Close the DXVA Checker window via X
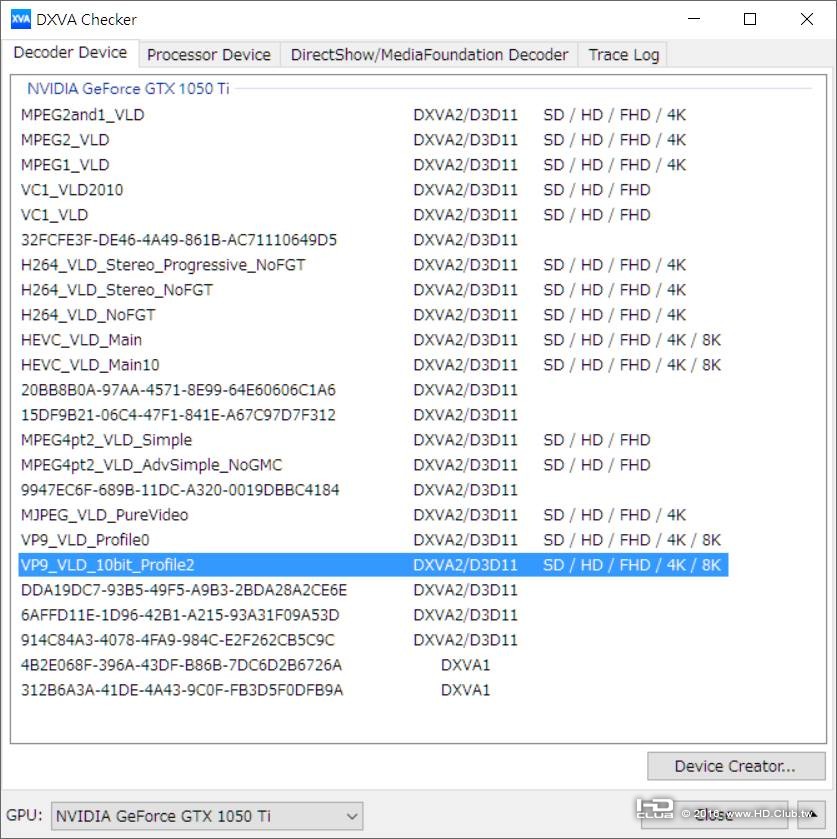Image resolution: width=837 pixels, height=839 pixels. pos(806,19)
